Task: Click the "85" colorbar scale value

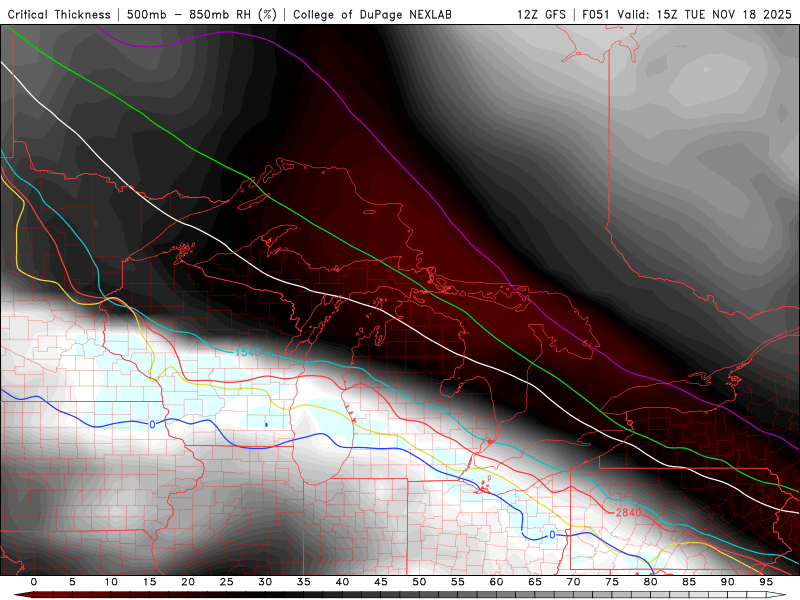Action: coord(689,582)
